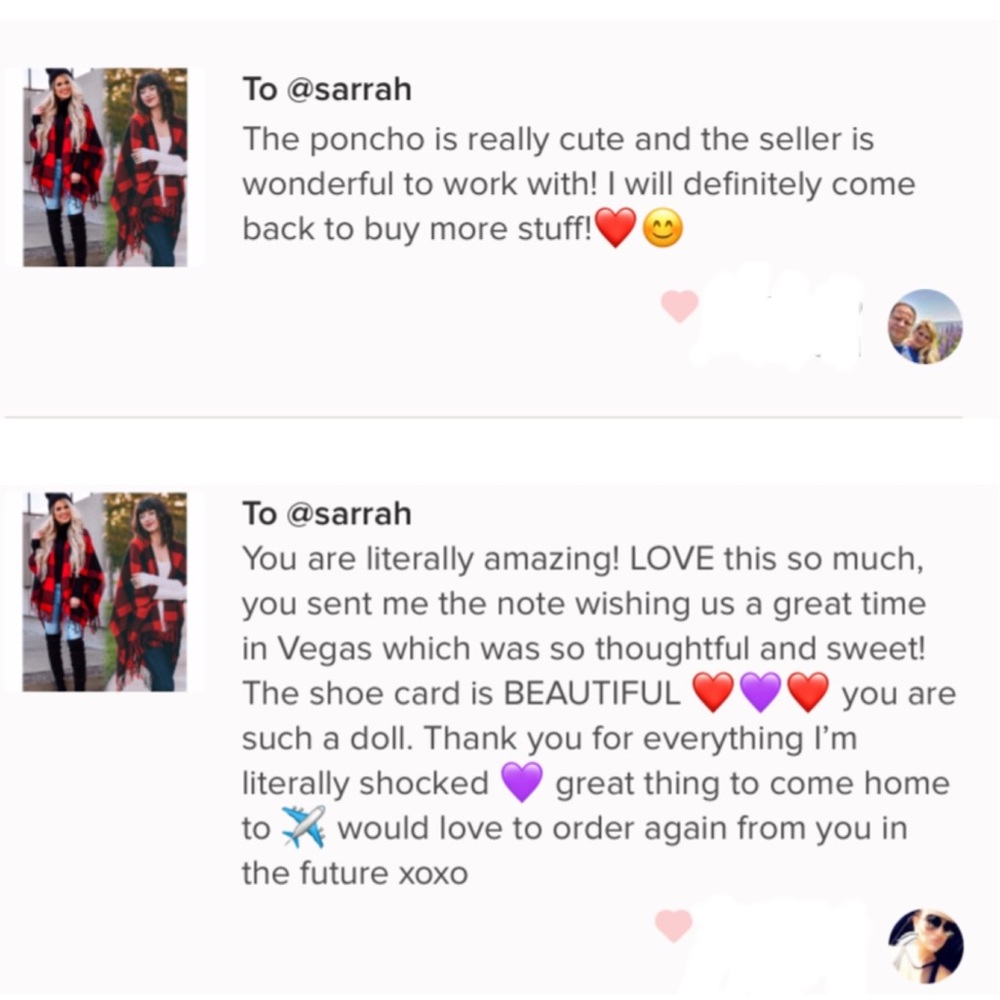Viewport: 1000px width, 1000px height.
Task: Click the 'xoxo' text ending second review
Action: [433, 873]
